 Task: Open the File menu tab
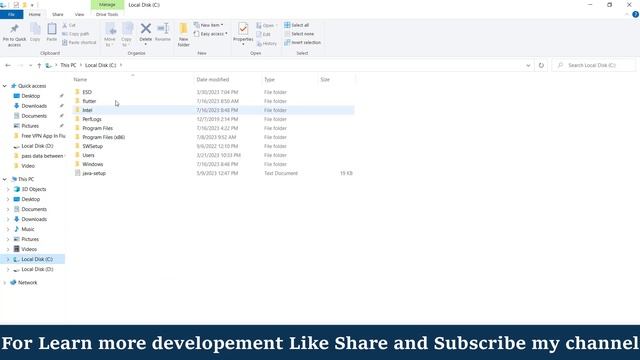[11, 15]
